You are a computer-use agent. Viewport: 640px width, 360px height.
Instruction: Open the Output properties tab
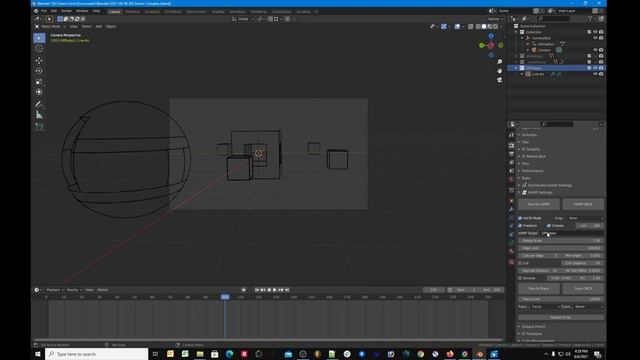point(511,154)
